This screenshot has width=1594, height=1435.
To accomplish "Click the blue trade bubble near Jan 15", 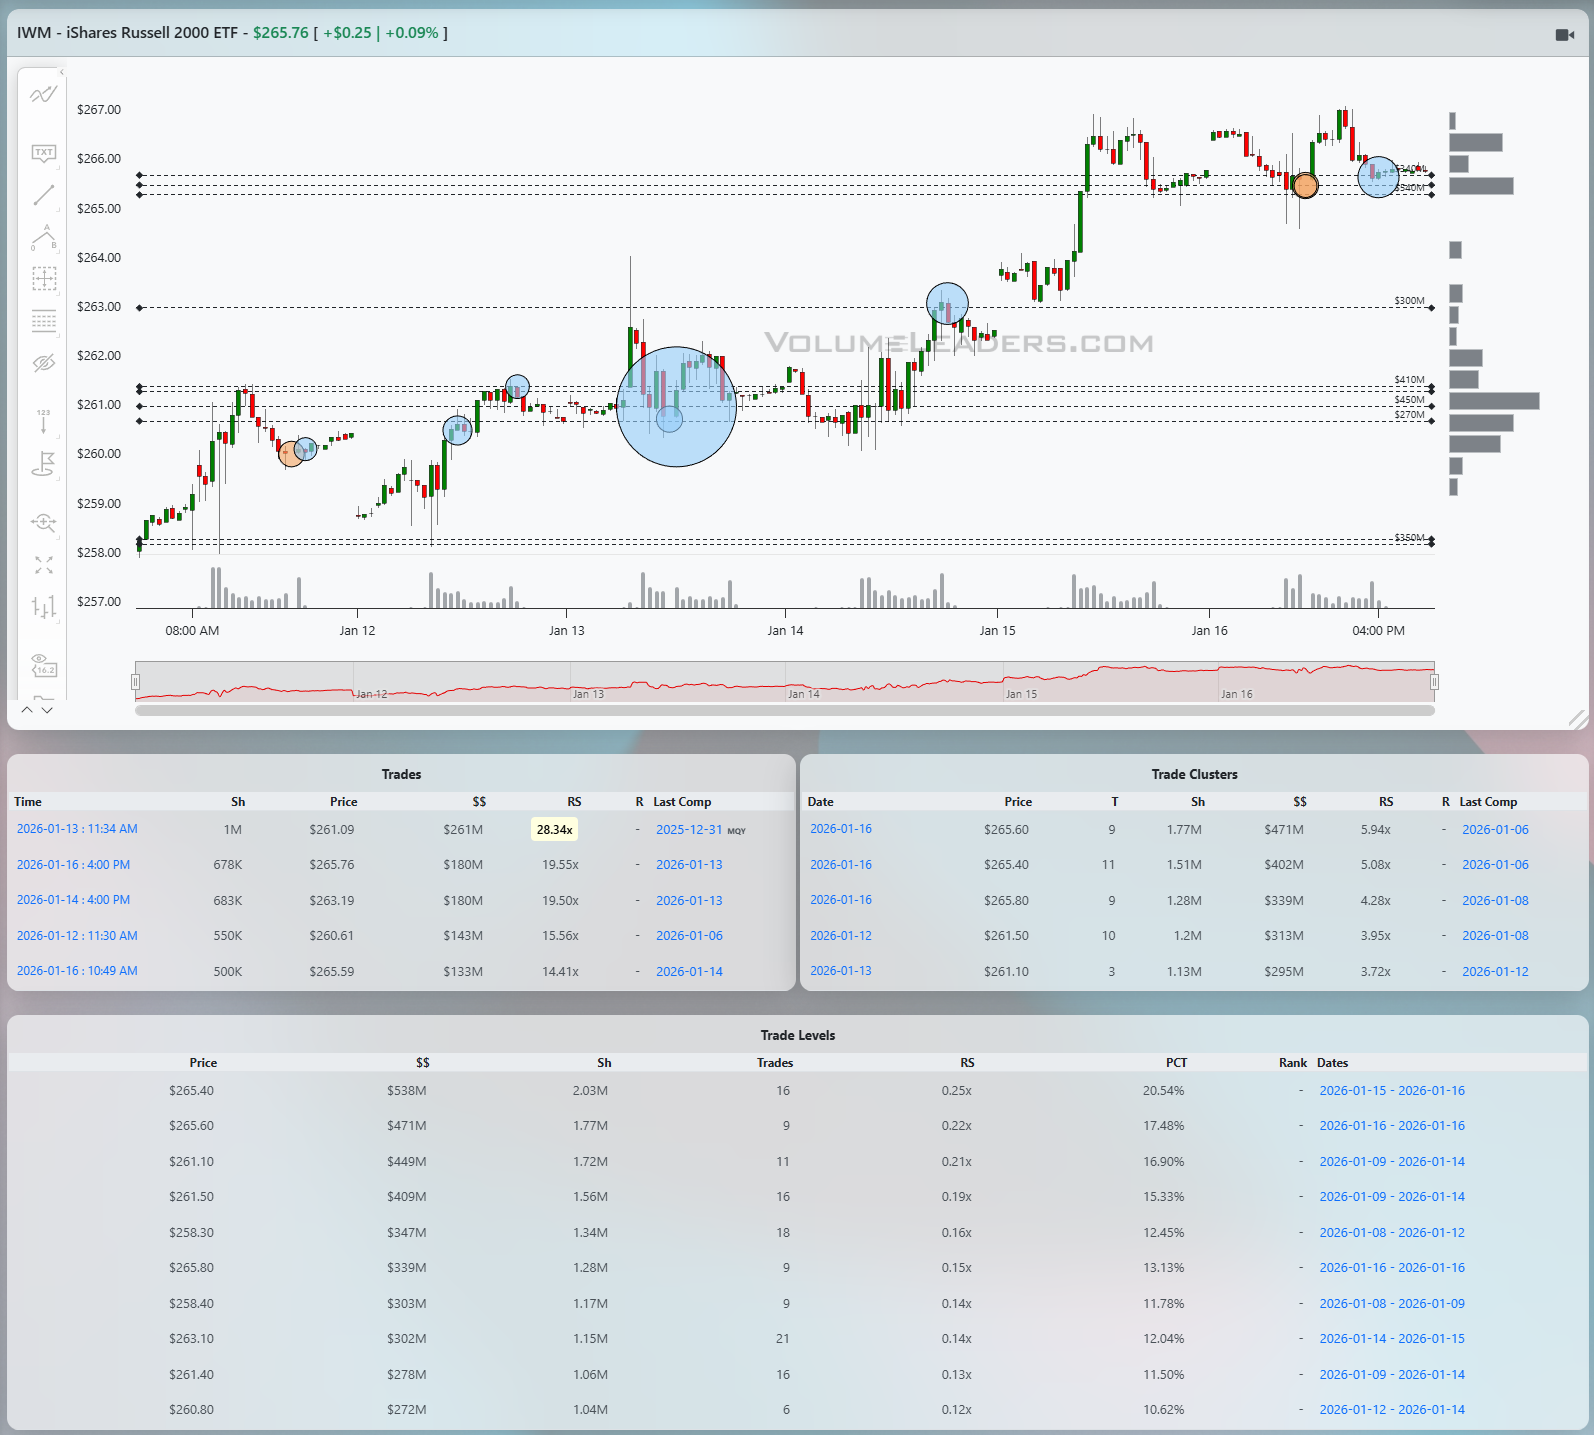I will 947,304.
